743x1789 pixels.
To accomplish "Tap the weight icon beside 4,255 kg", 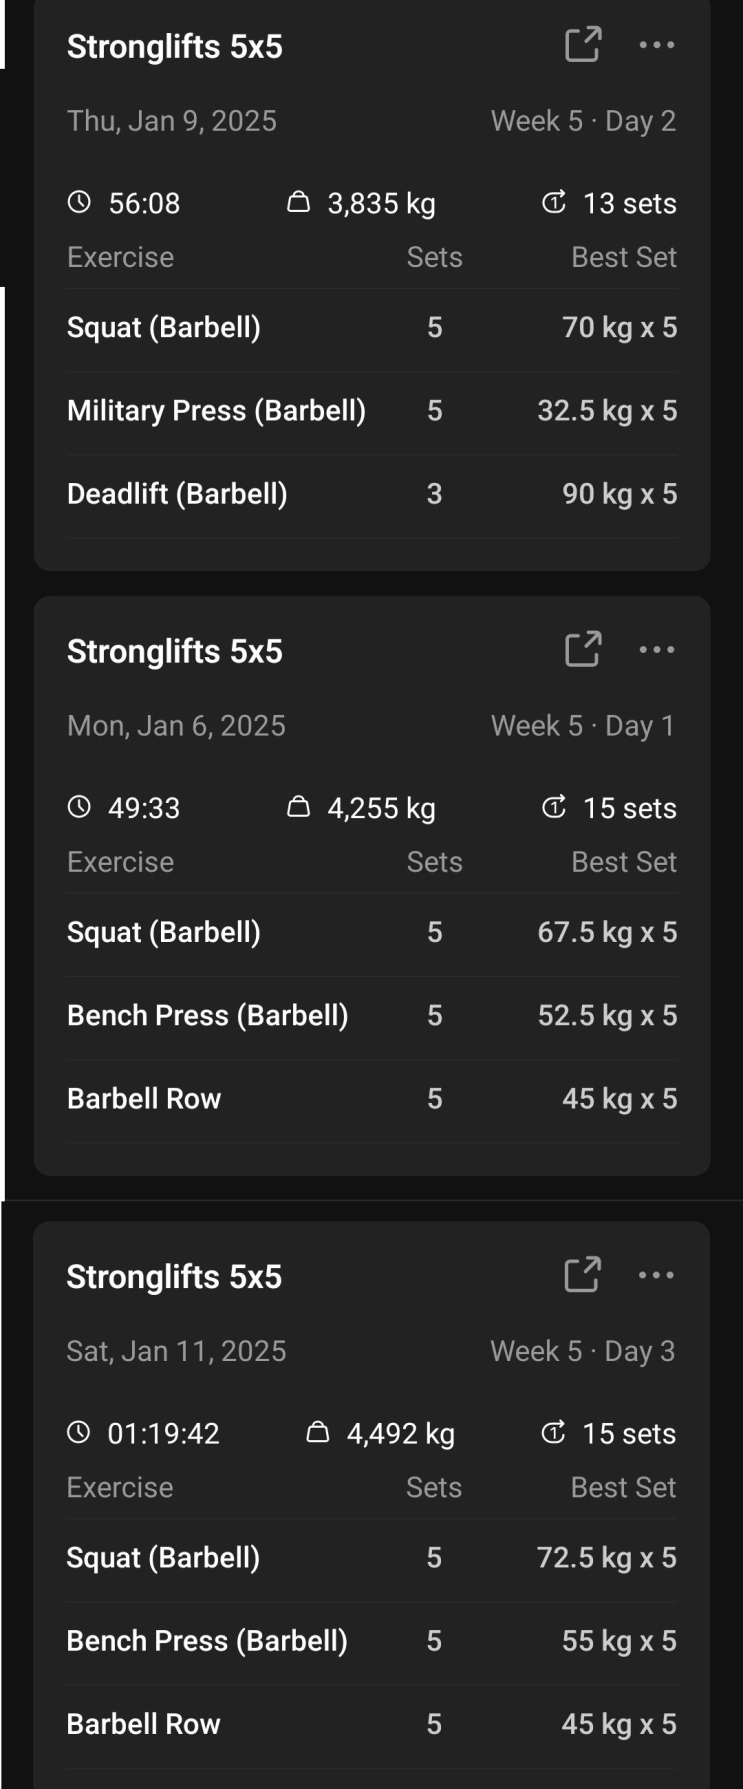I will point(298,807).
